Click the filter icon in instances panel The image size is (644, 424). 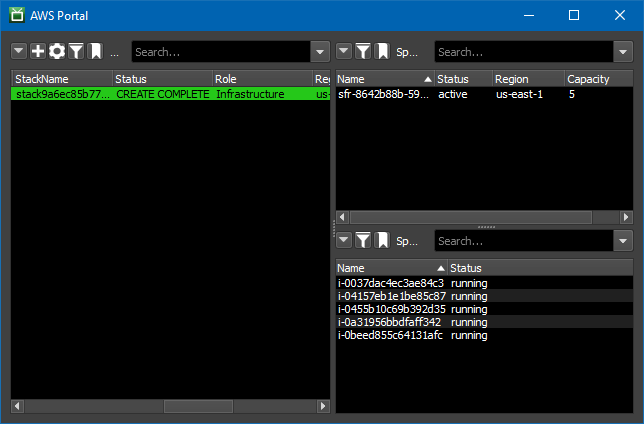(x=363, y=240)
